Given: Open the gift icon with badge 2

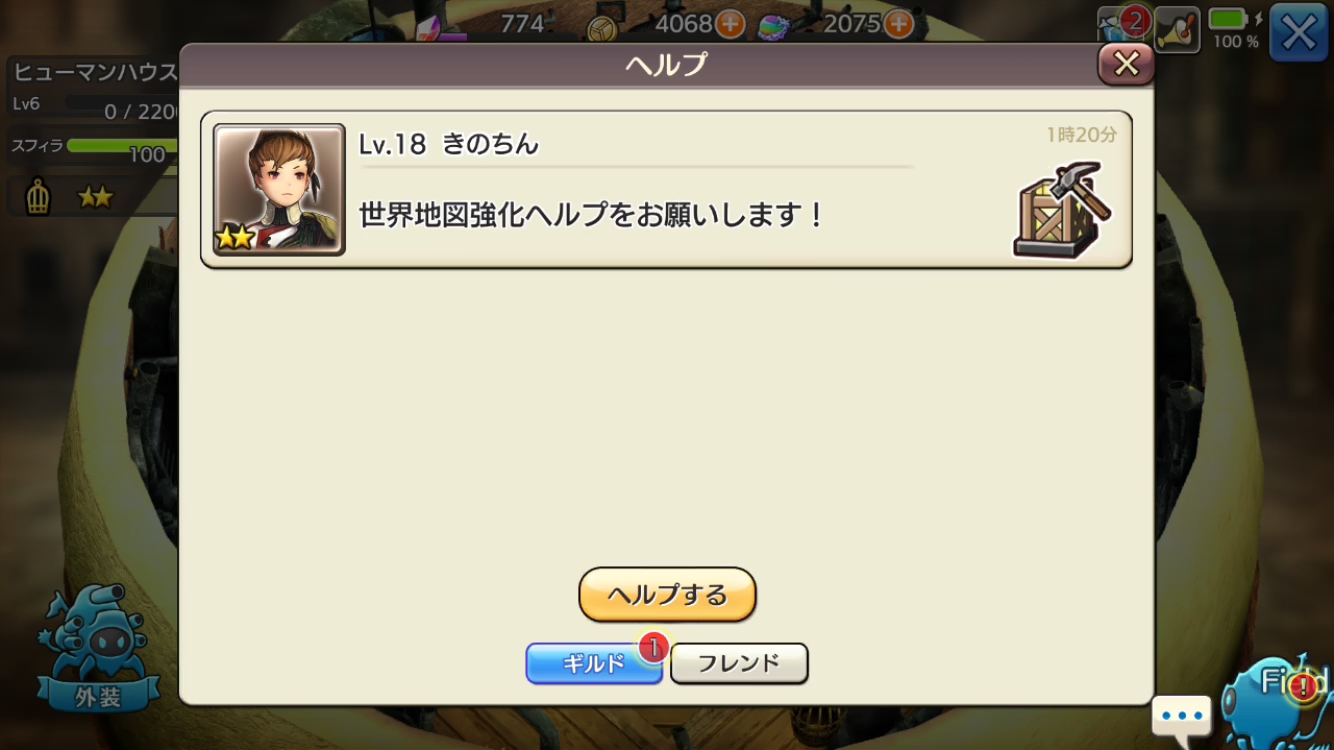Looking at the screenshot, I should tap(1122, 28).
